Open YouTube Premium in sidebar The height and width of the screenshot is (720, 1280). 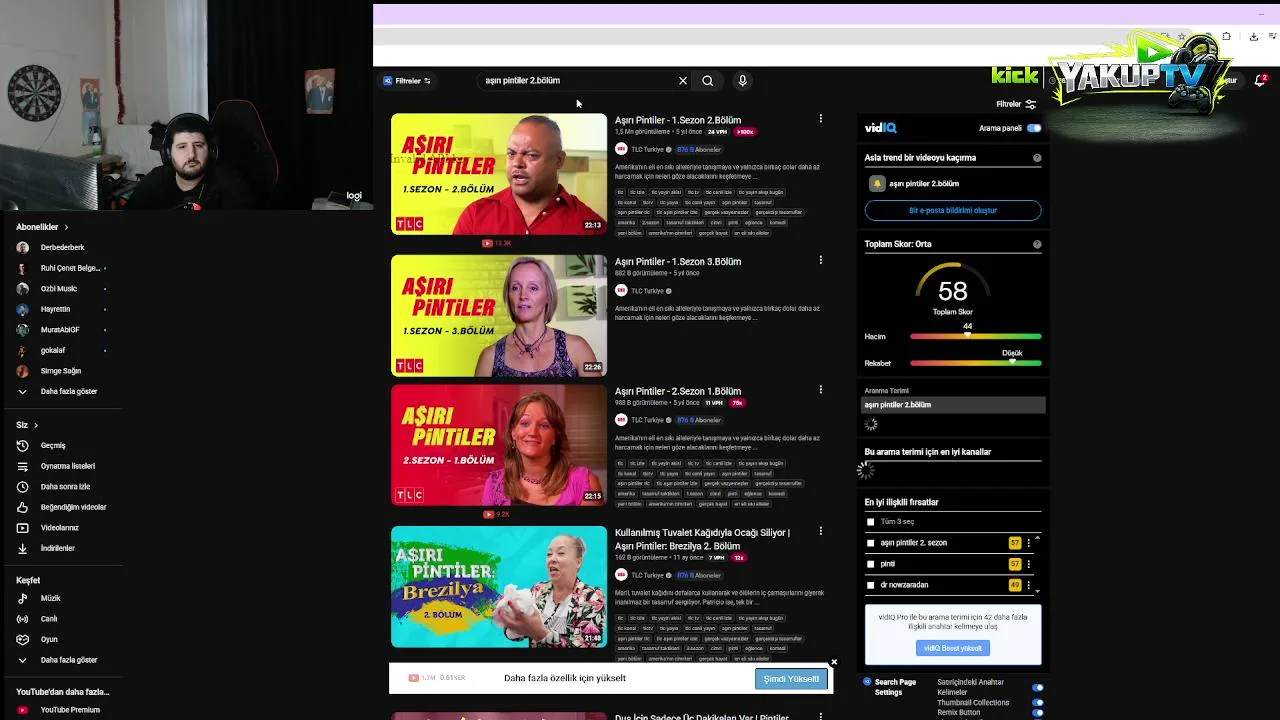click(60, 710)
